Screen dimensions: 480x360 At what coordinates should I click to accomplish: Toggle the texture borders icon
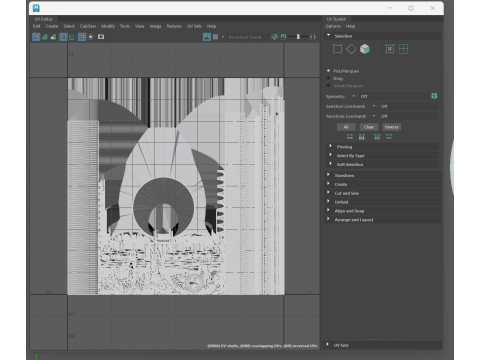pos(63,37)
